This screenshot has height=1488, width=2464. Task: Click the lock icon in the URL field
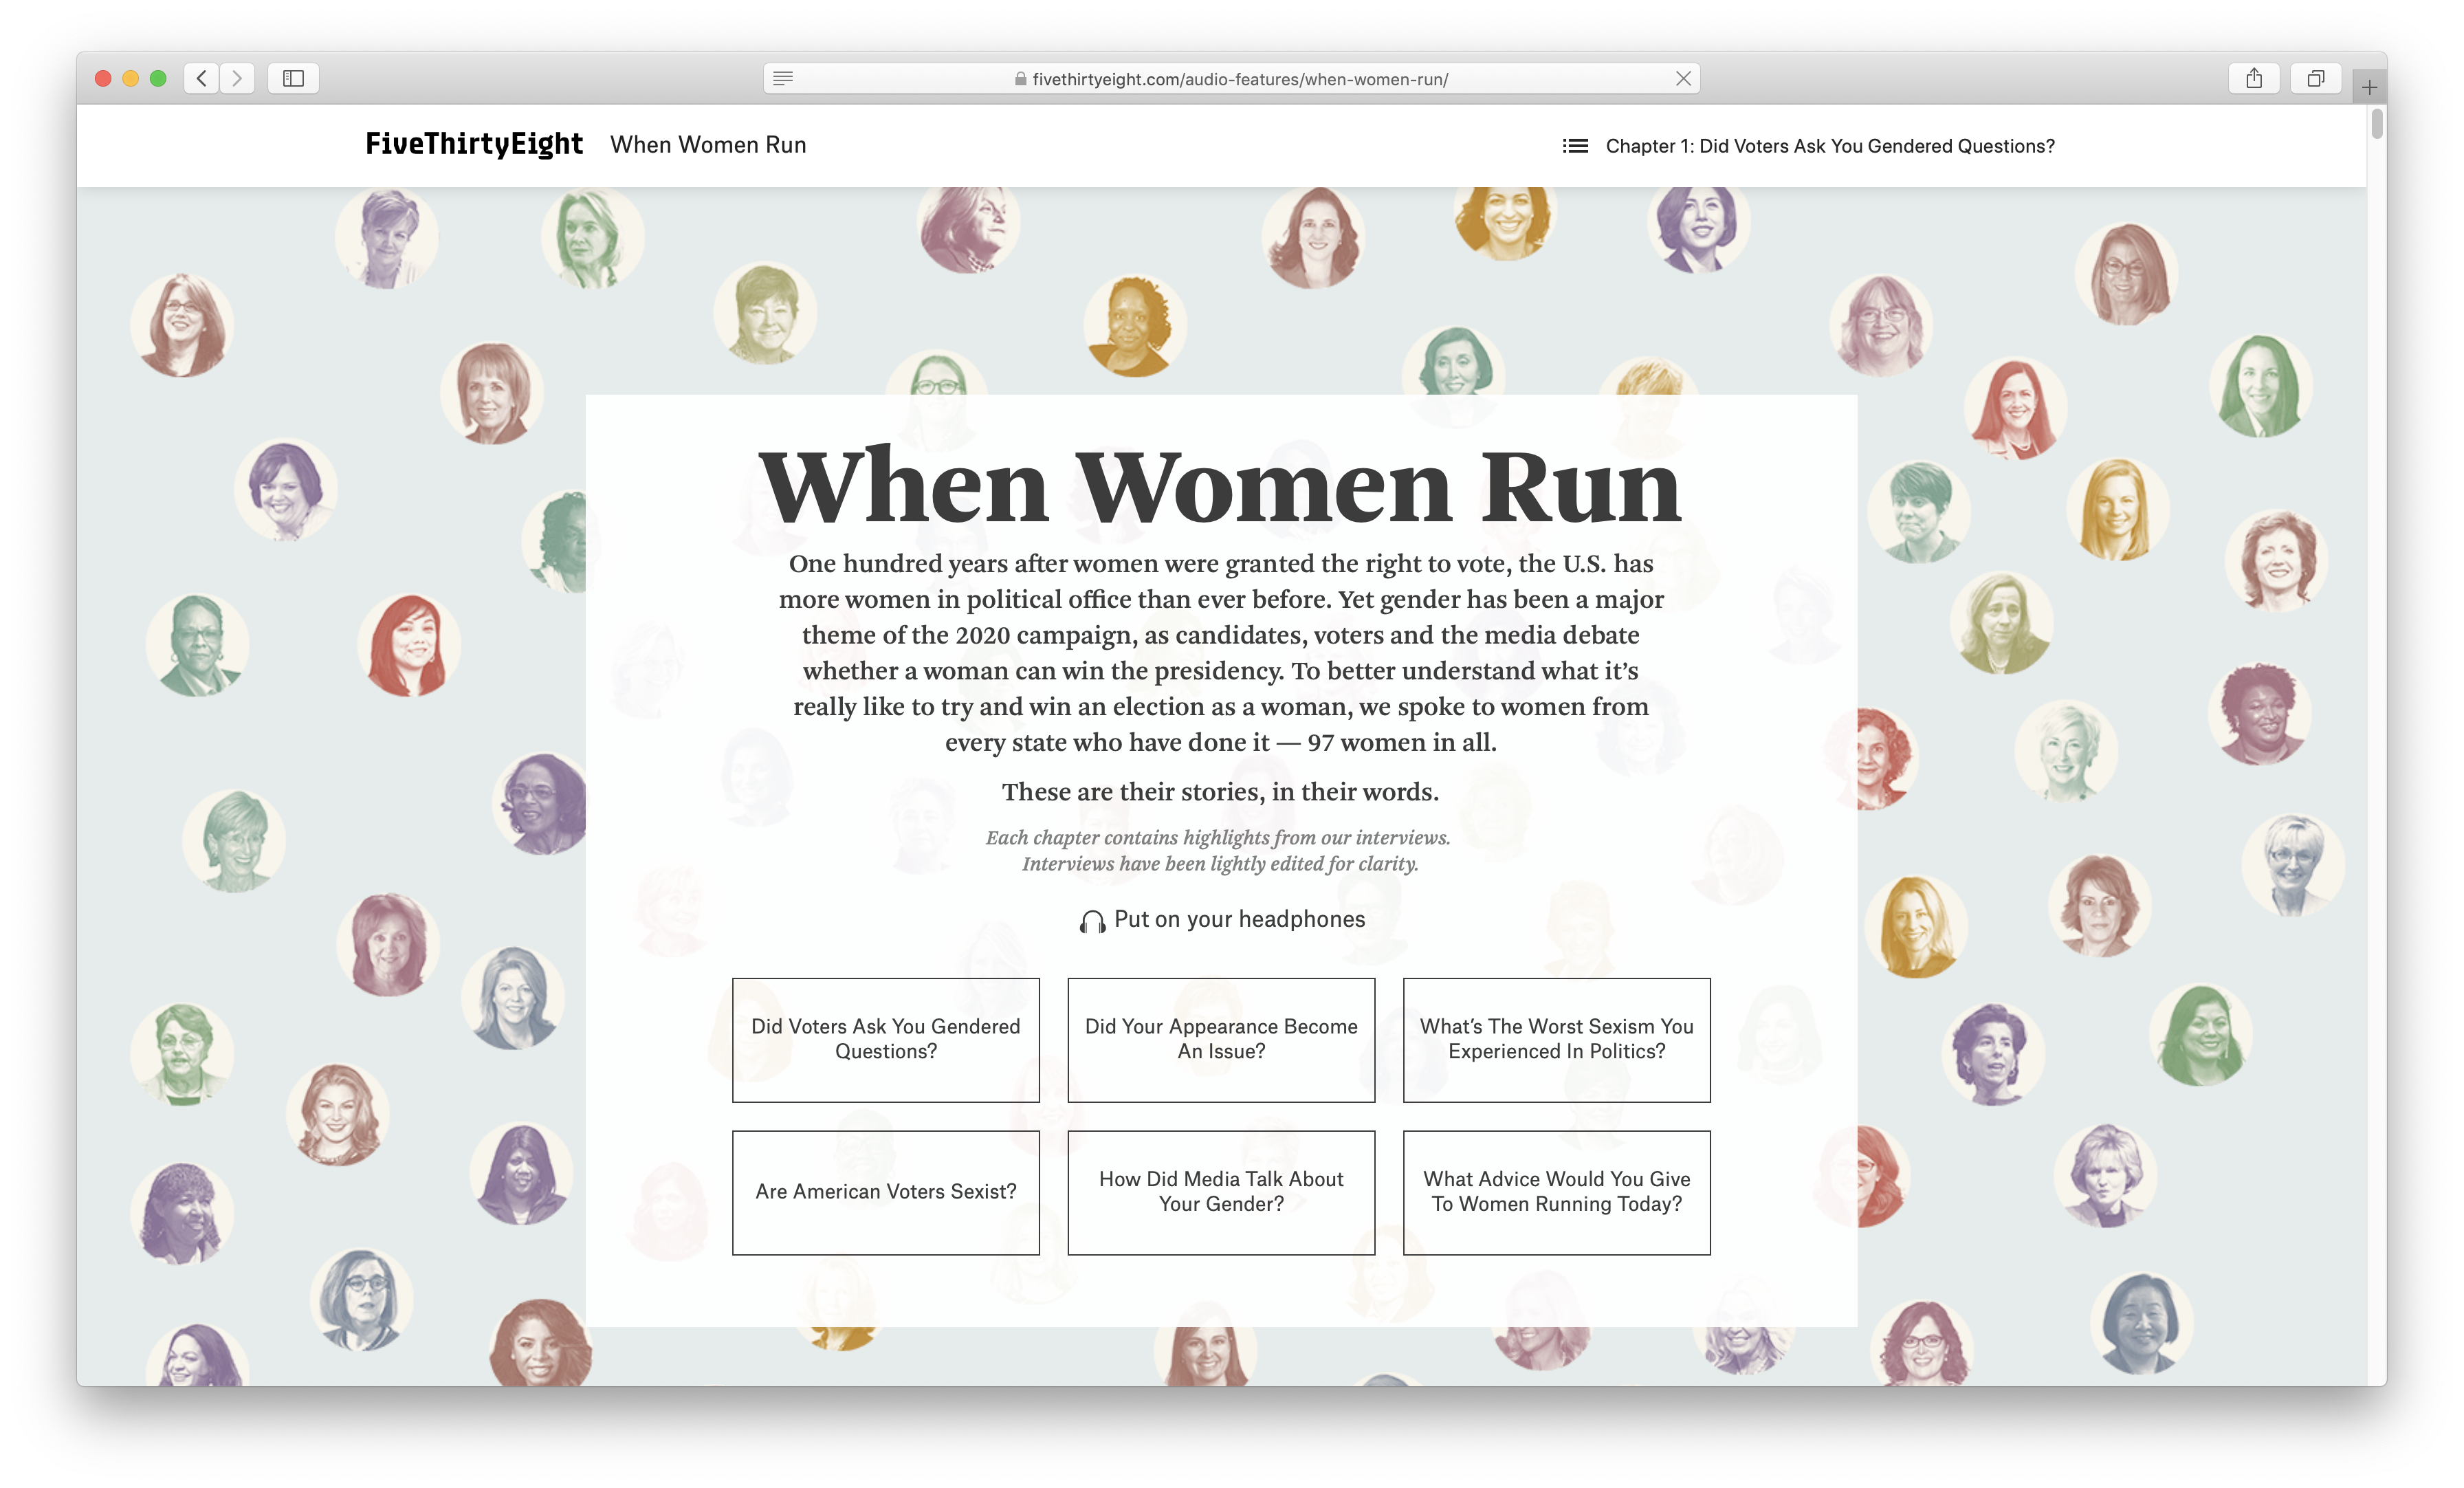(1020, 79)
